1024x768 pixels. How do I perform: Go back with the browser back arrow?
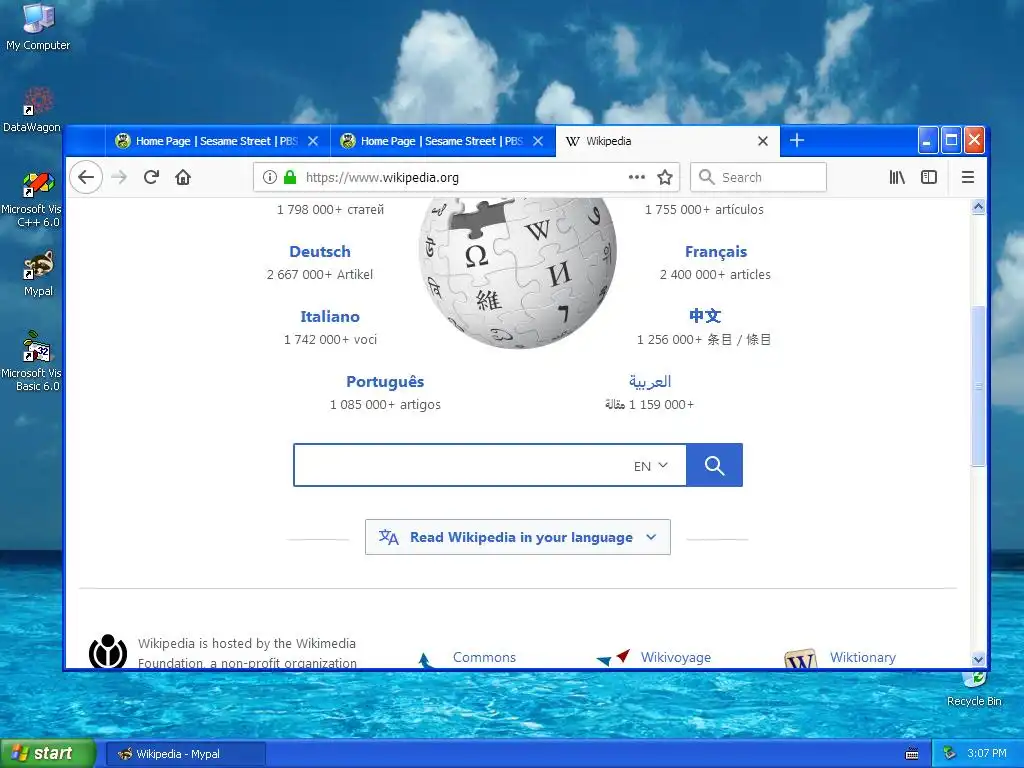86,177
